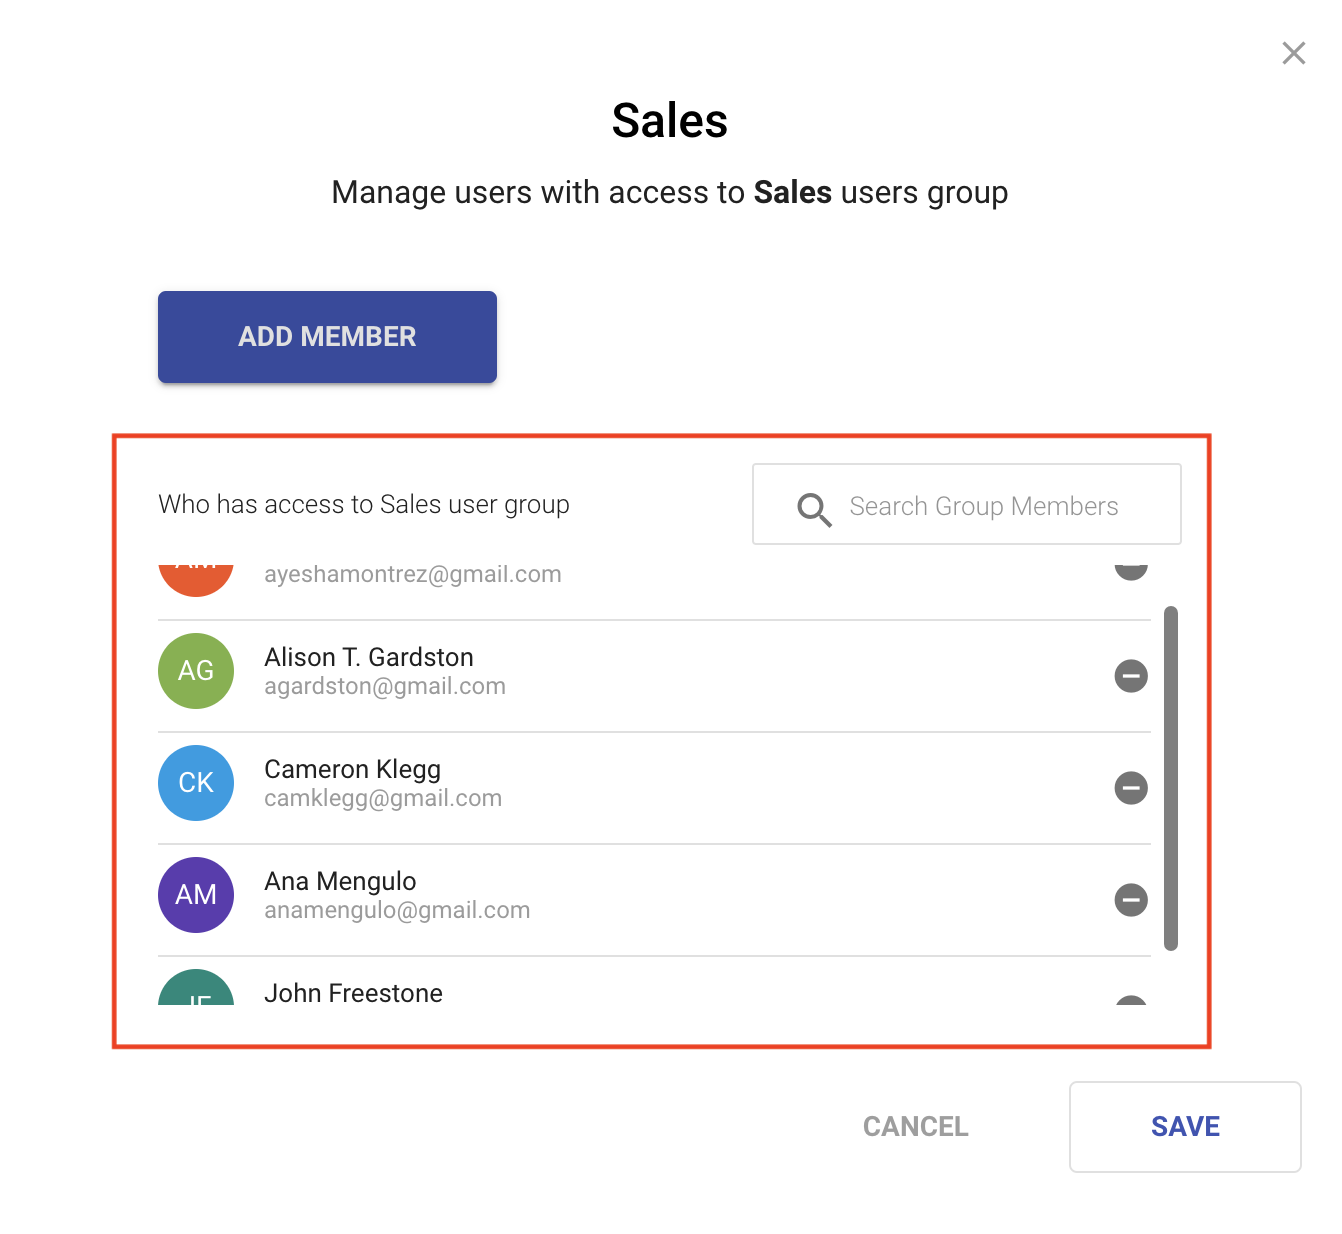Remove Alison T. Gardston from the group

pyautogui.click(x=1131, y=676)
